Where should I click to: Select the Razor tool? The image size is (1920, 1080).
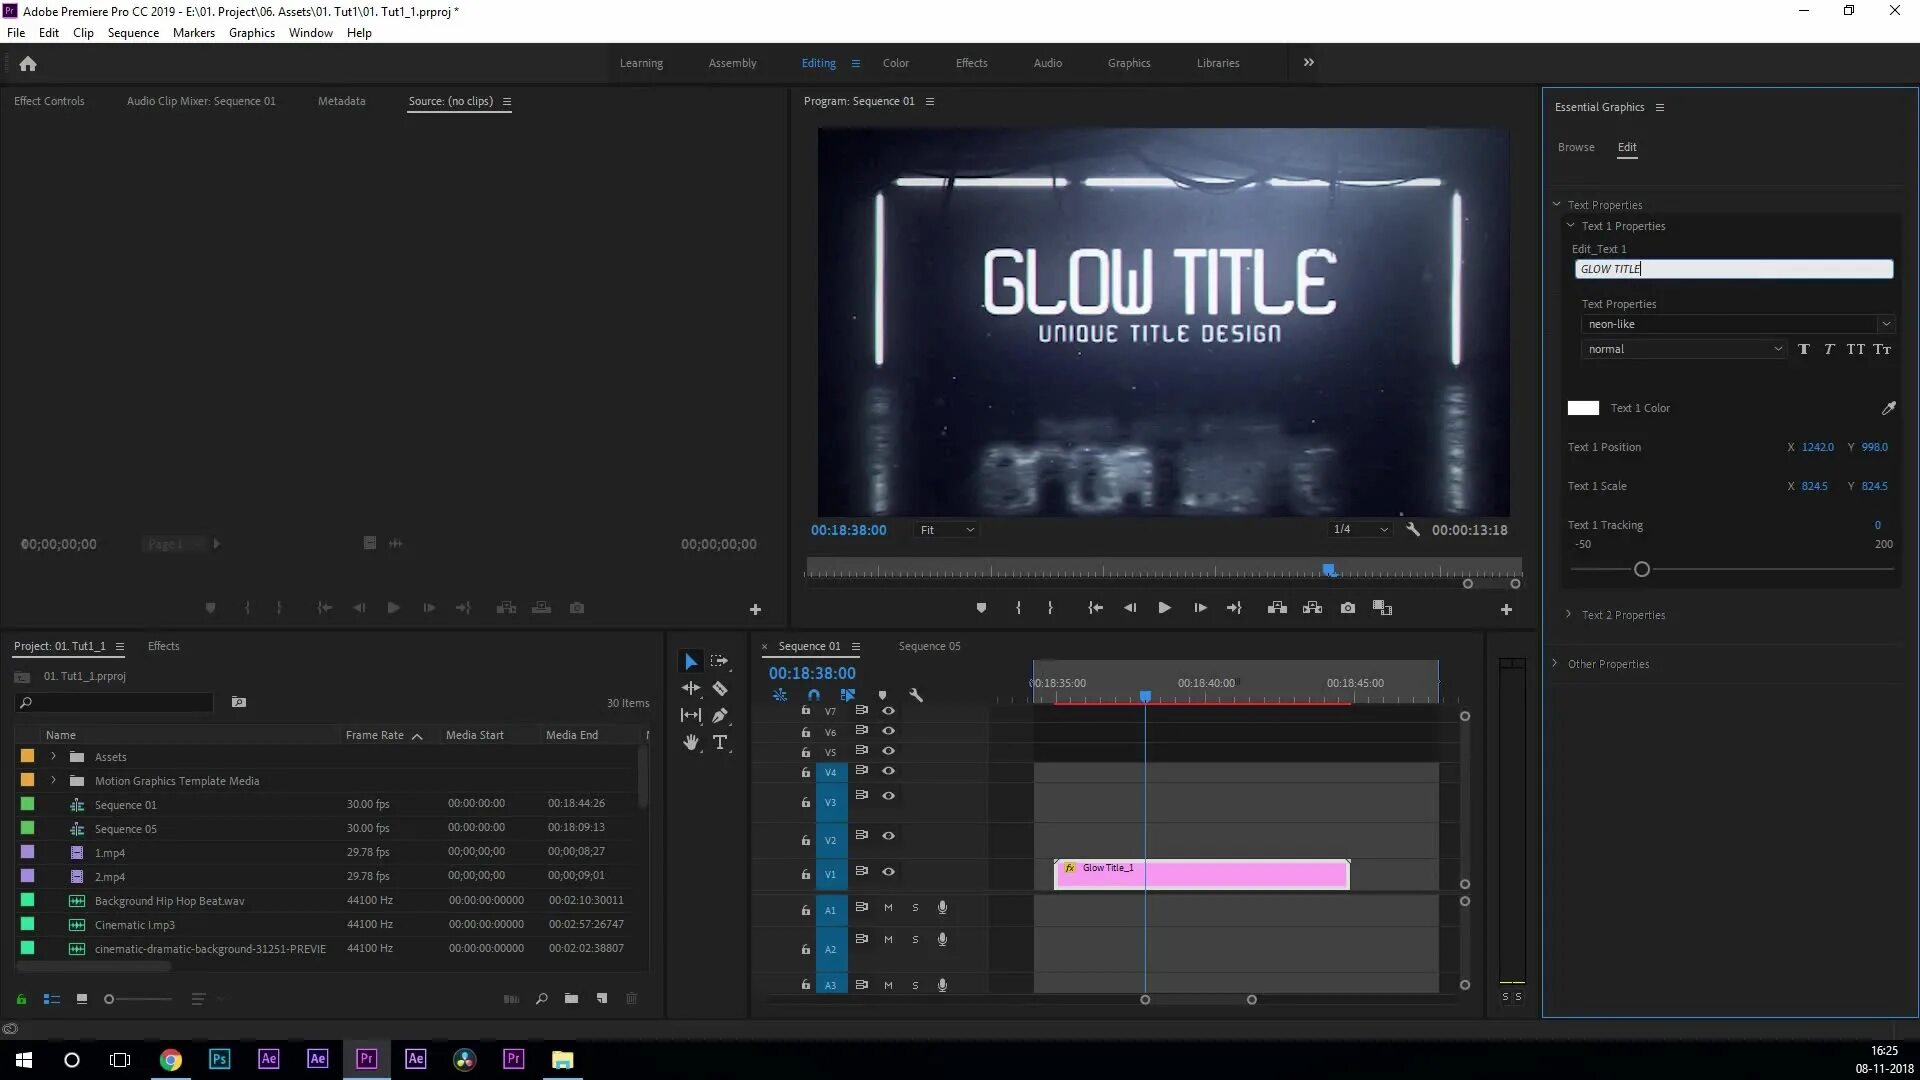719,689
